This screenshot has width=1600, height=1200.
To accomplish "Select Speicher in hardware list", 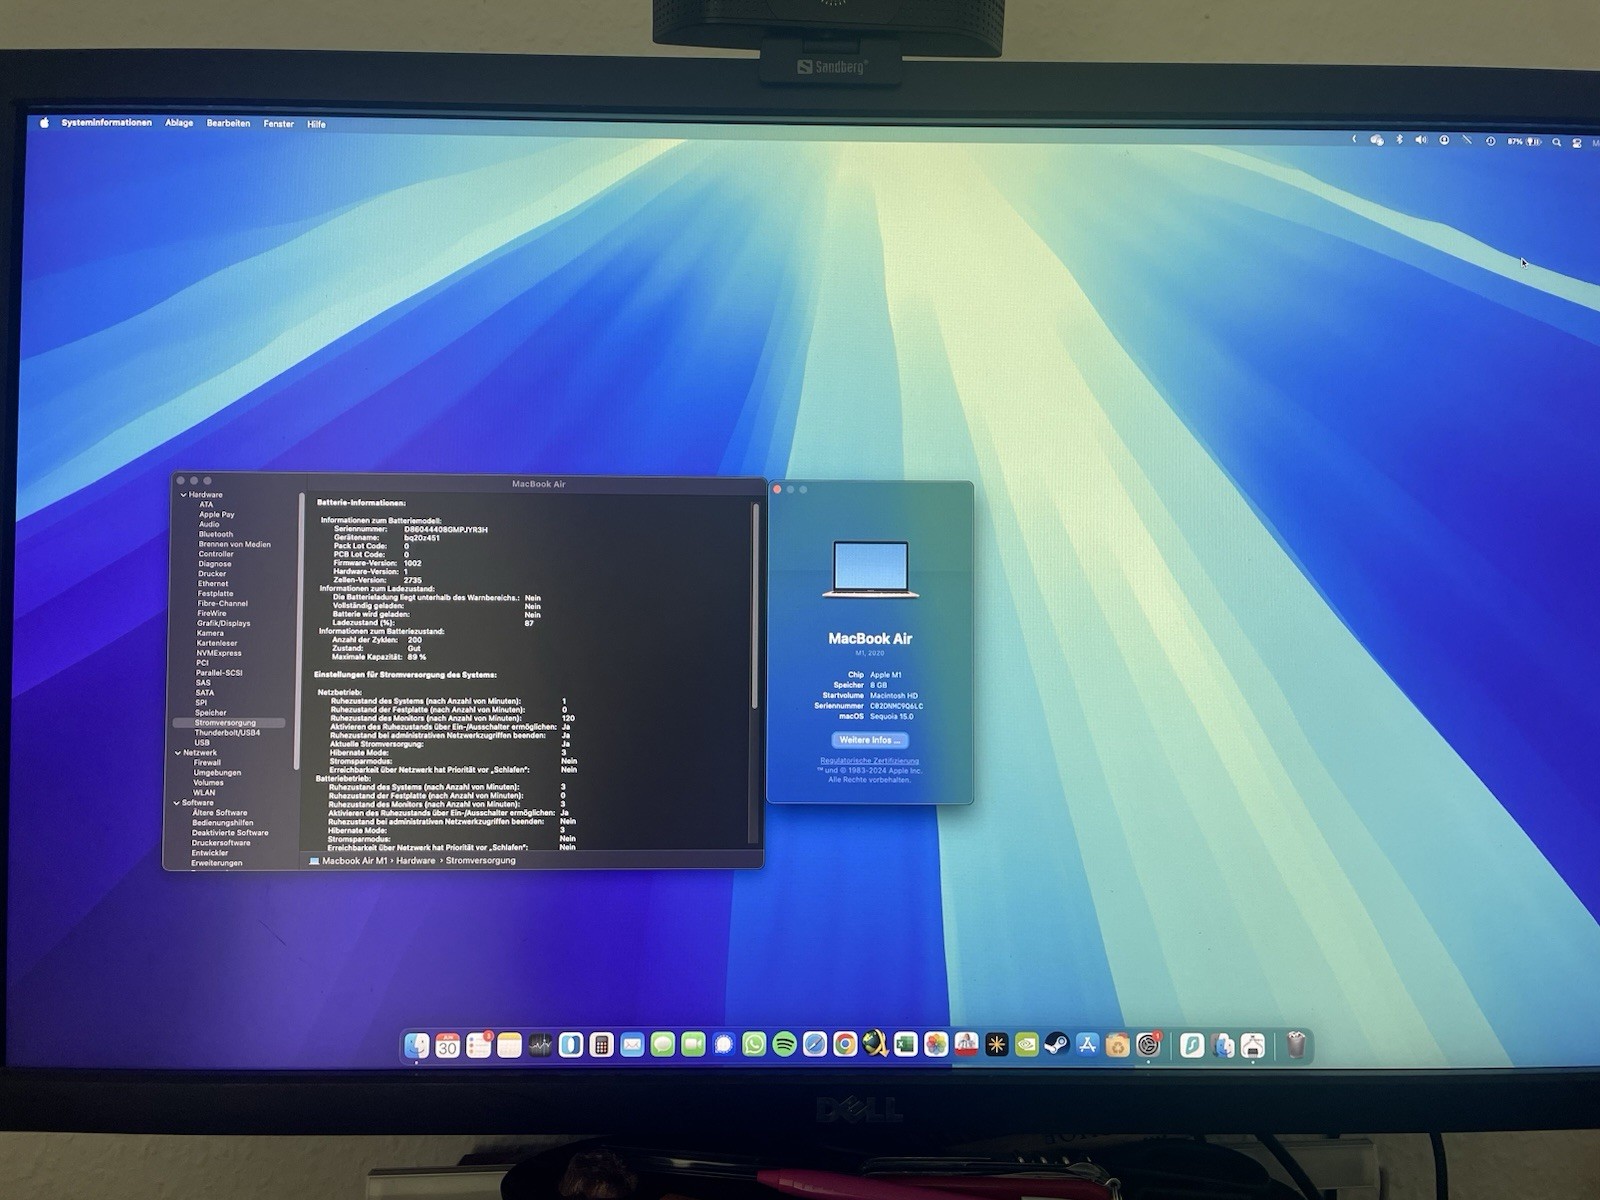I will [x=211, y=713].
